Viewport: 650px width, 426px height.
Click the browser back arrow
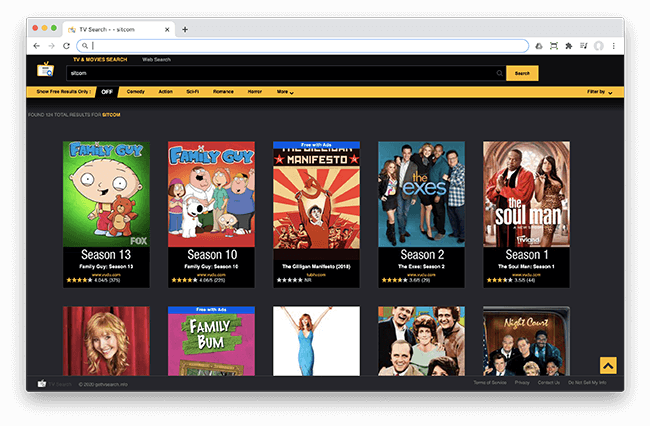pyautogui.click(x=37, y=46)
